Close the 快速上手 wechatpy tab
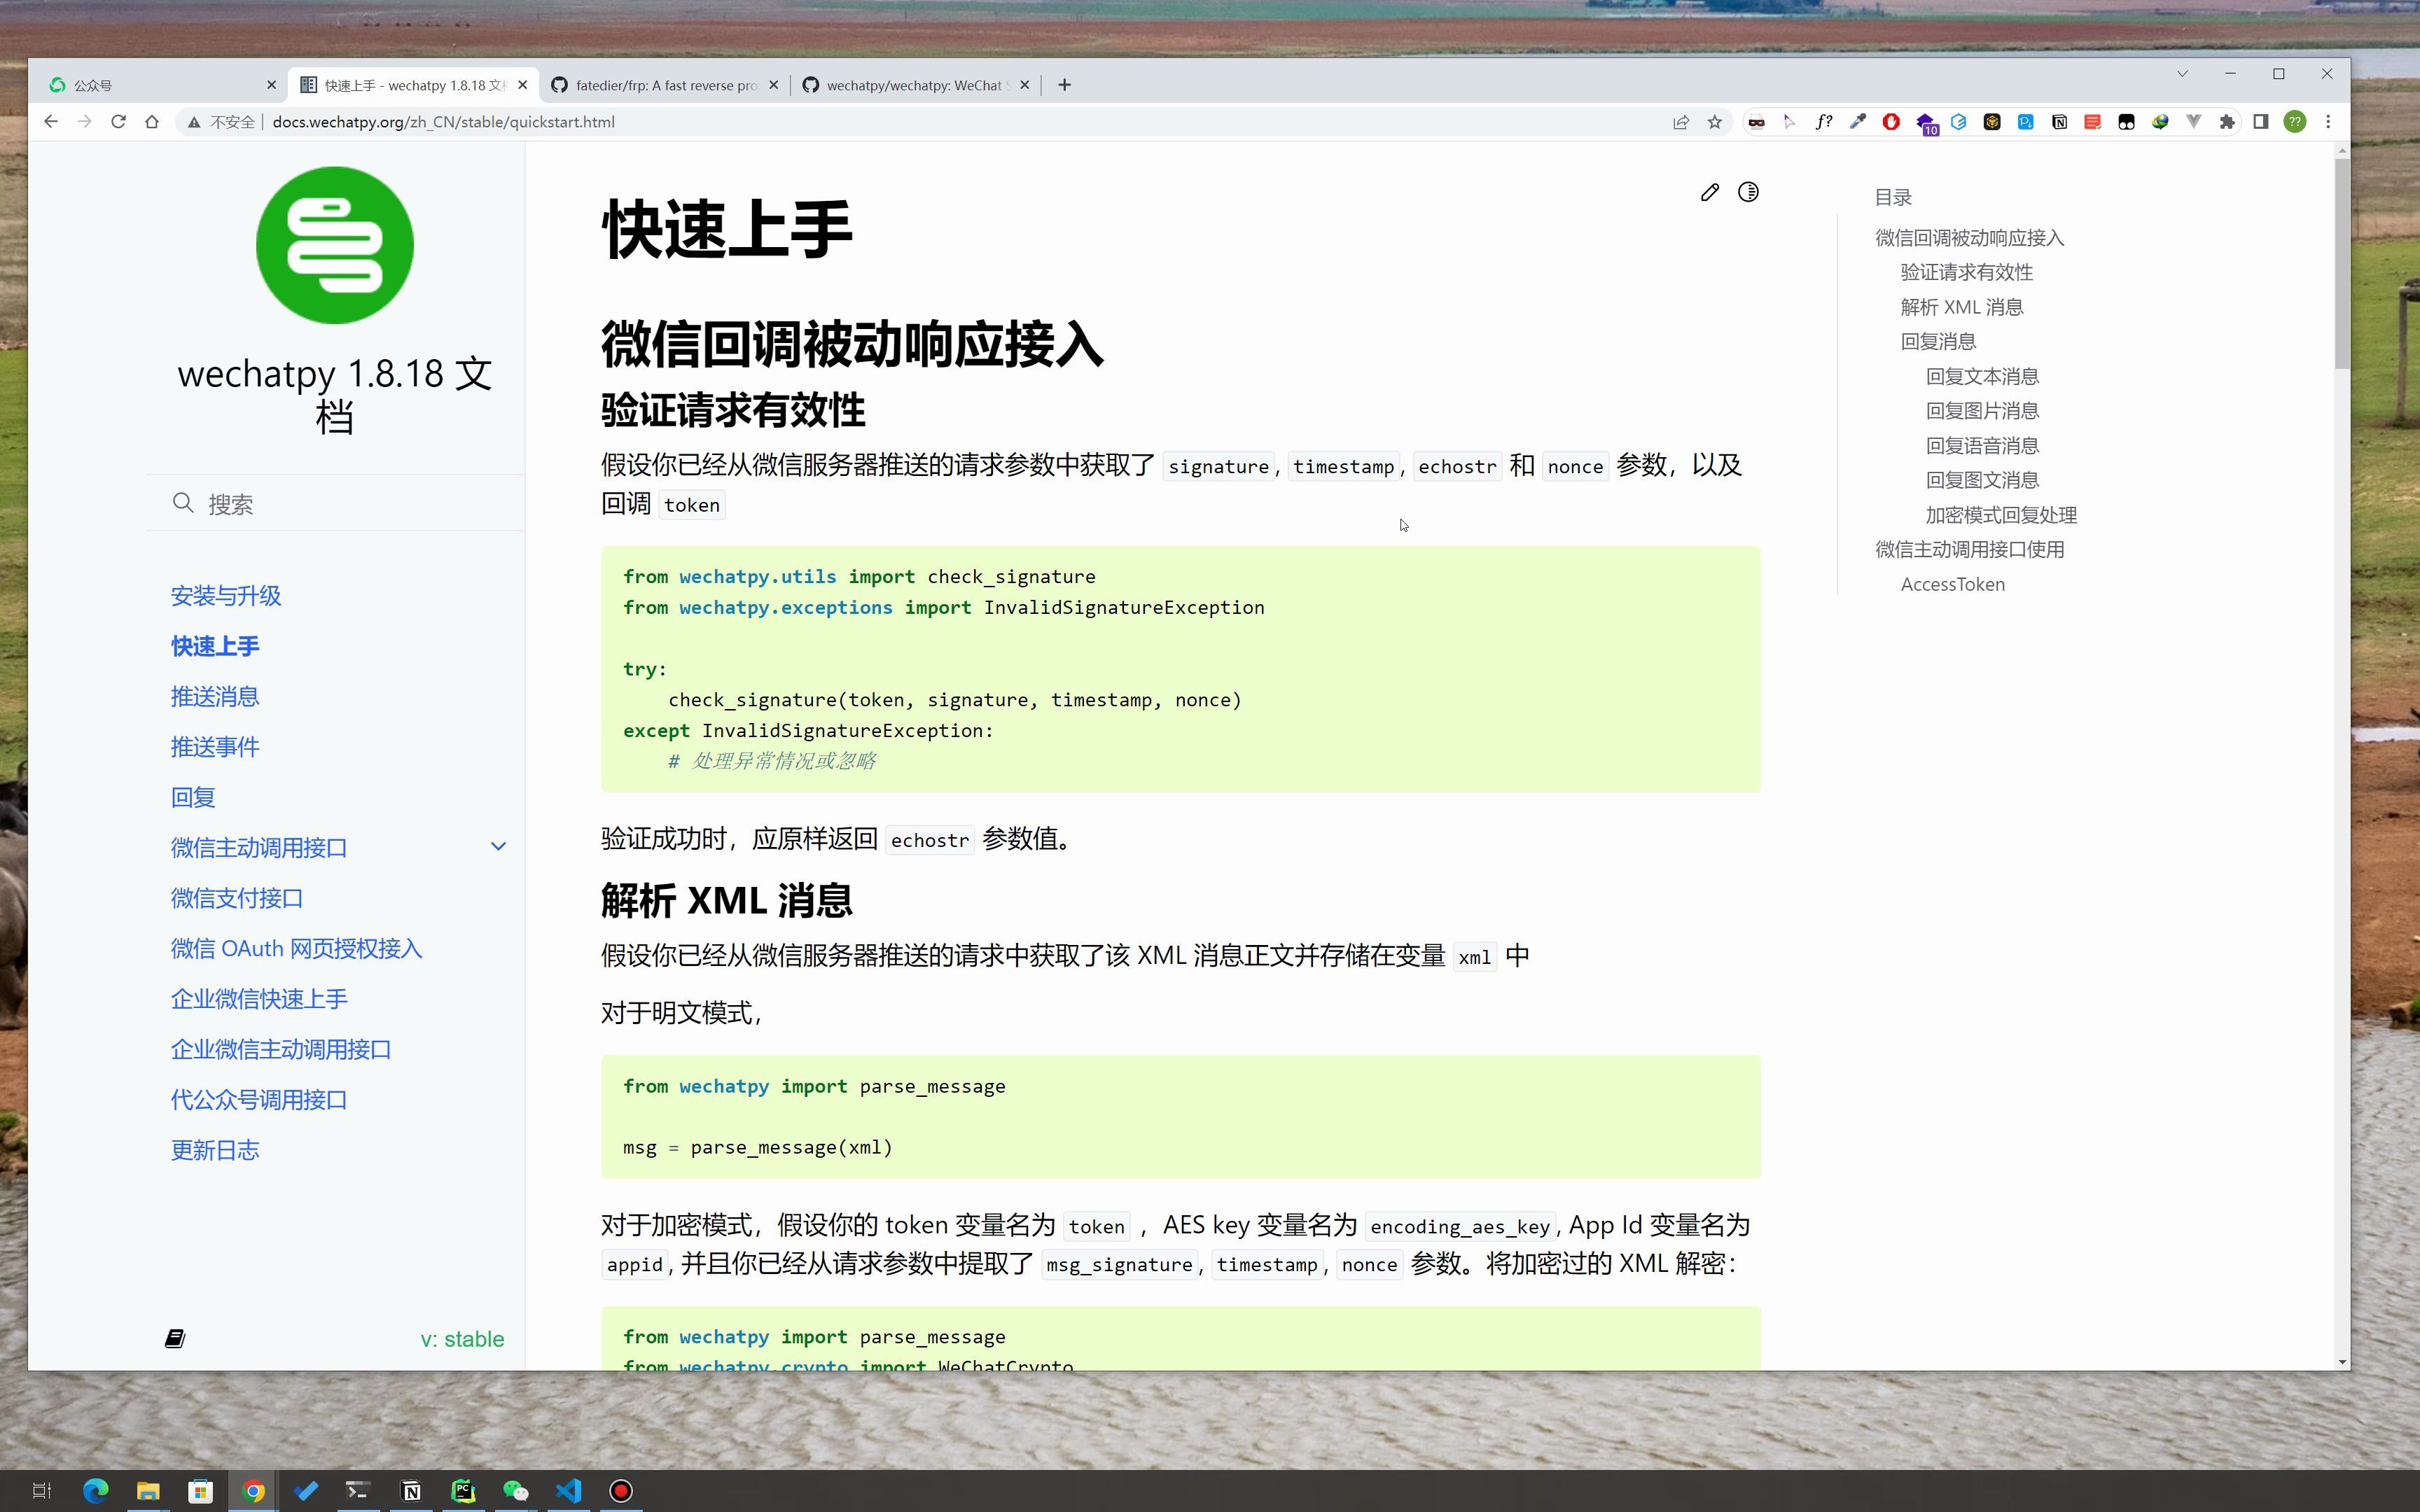The image size is (2420, 1512). 522,85
